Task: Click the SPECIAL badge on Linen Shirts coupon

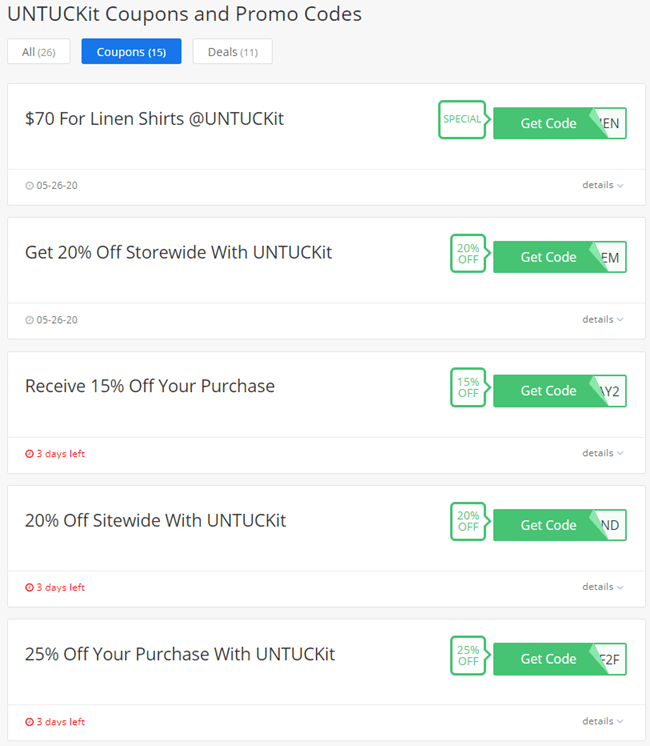Action: 464,119
